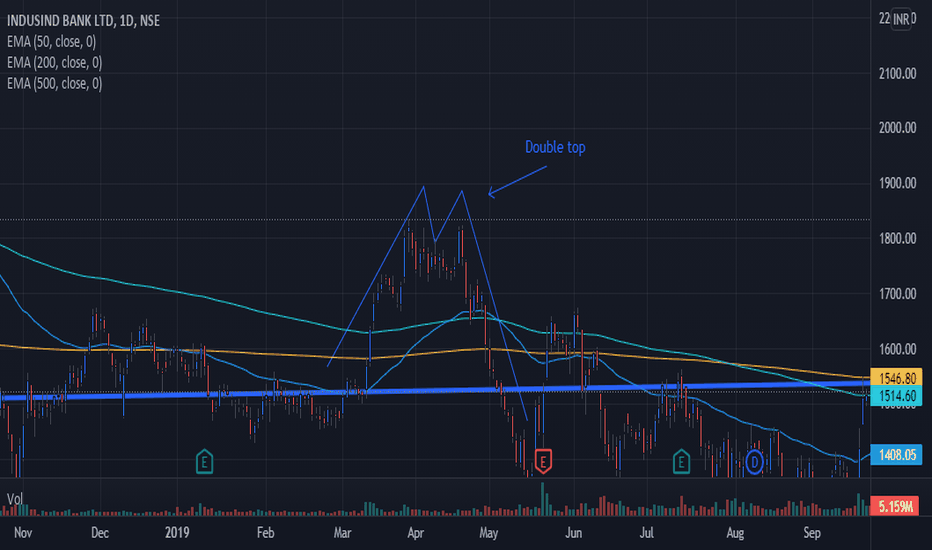The image size is (932, 550).
Task: Click the Mar label on time axis
Action: 342,533
